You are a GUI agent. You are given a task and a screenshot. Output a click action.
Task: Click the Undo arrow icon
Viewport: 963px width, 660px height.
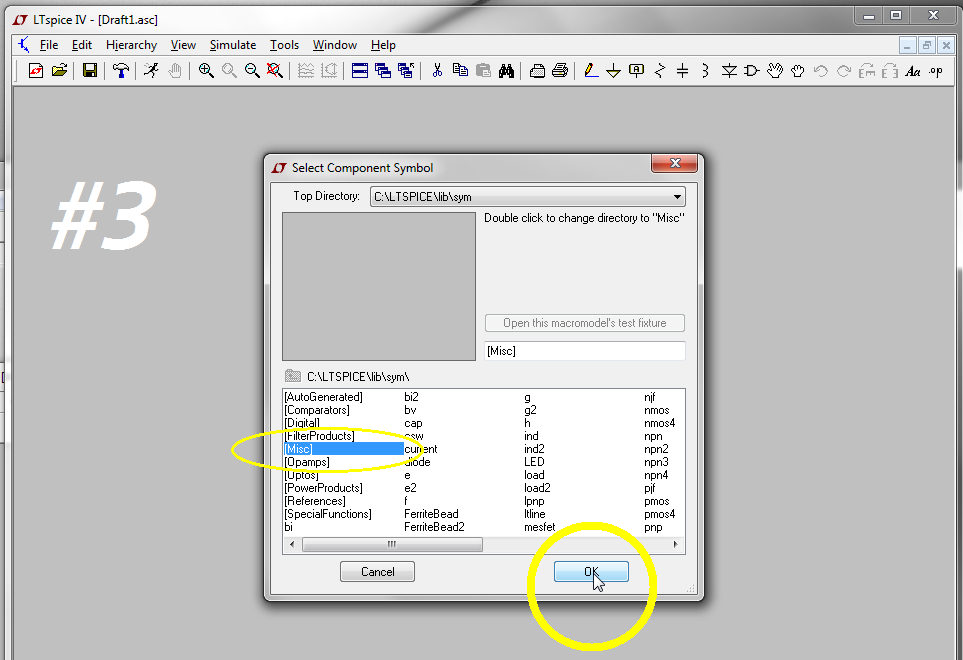coord(821,71)
